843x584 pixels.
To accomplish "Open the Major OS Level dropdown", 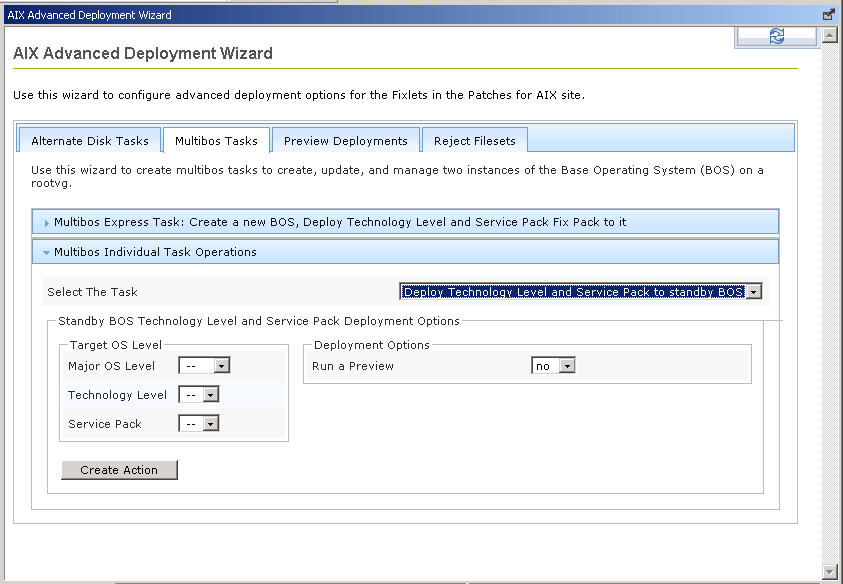I will coord(204,366).
